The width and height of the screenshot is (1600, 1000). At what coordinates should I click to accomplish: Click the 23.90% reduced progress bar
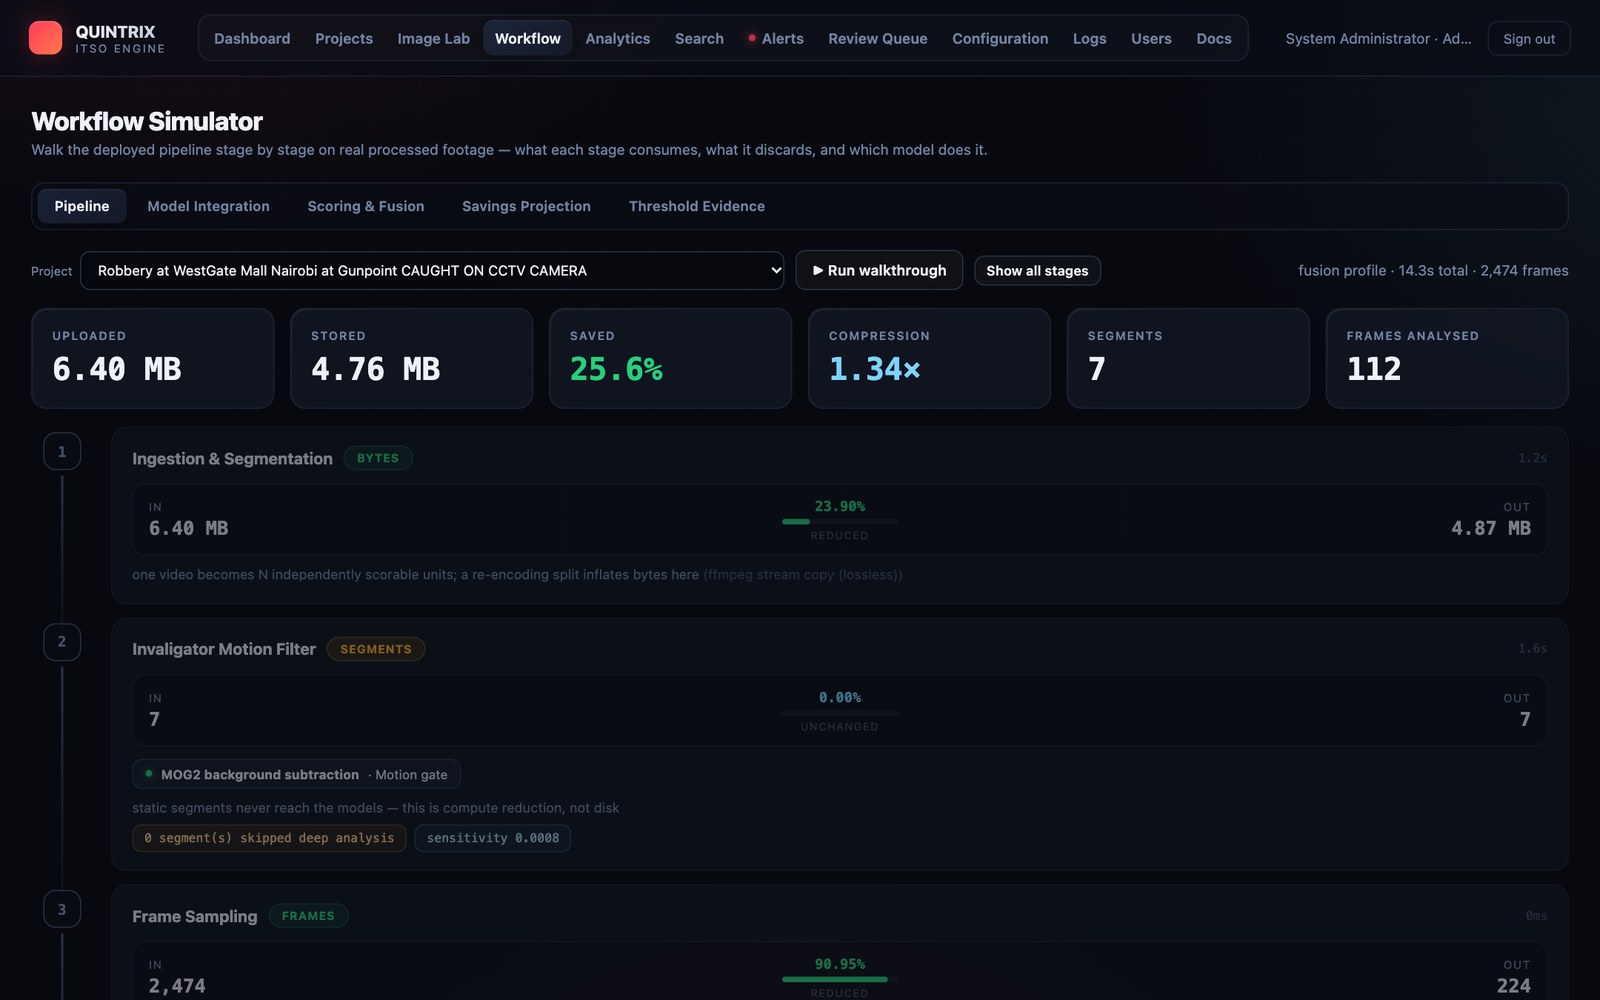point(839,521)
